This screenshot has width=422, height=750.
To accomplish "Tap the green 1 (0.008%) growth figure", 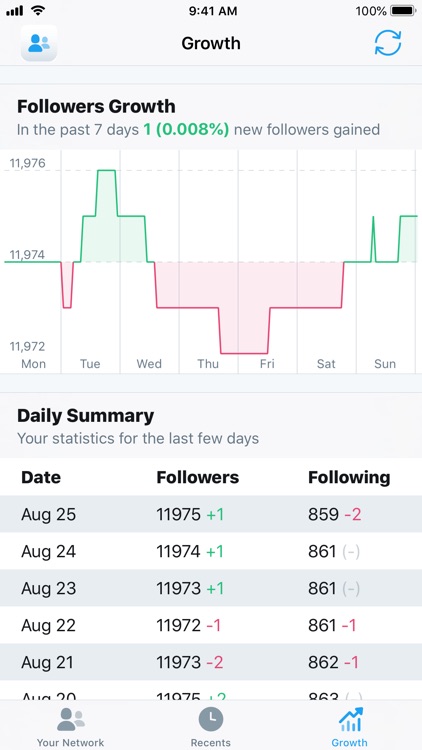I will pyautogui.click(x=186, y=130).
